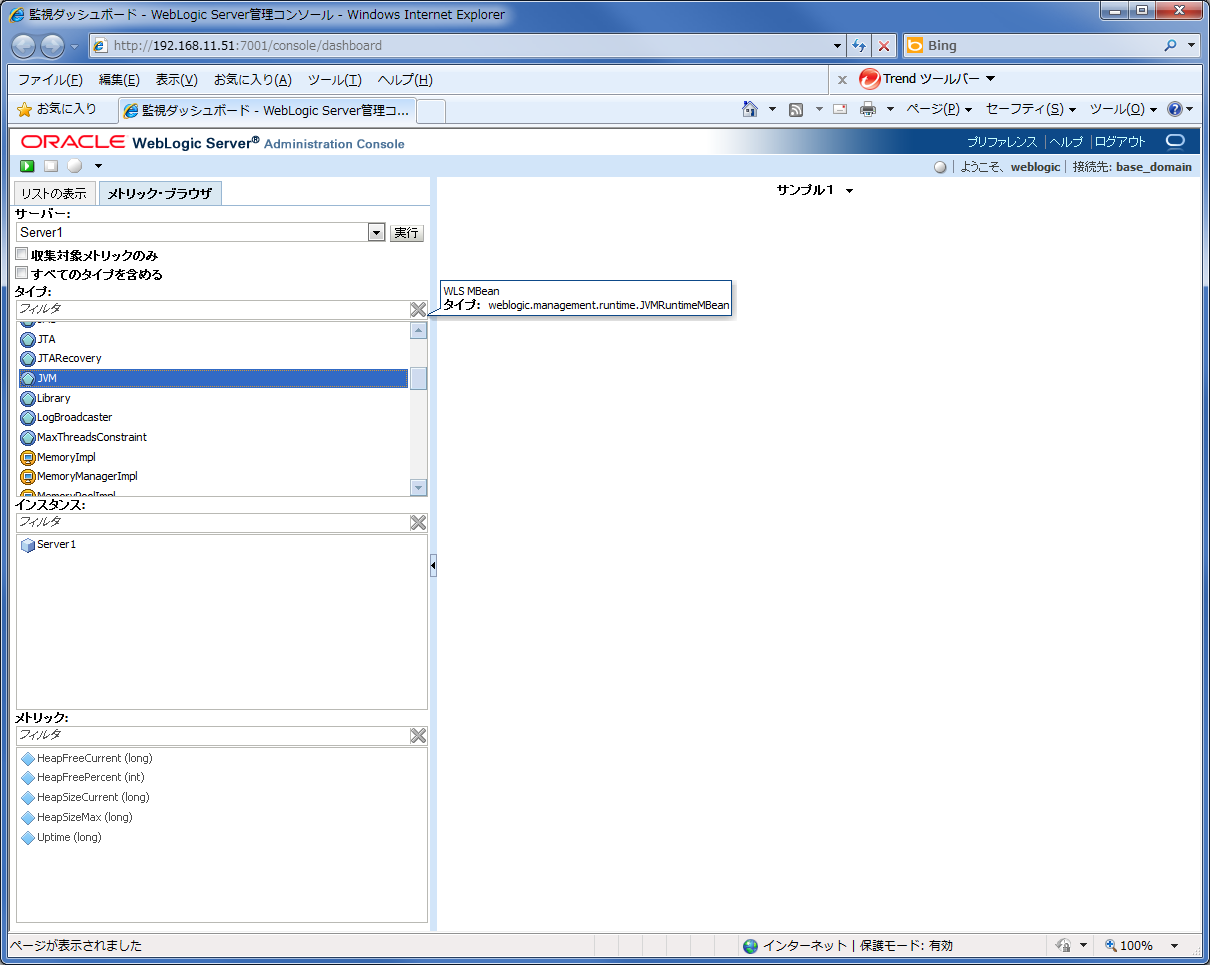Clear the Instance filter with X icon
This screenshot has height=965, width=1210.
pos(418,523)
